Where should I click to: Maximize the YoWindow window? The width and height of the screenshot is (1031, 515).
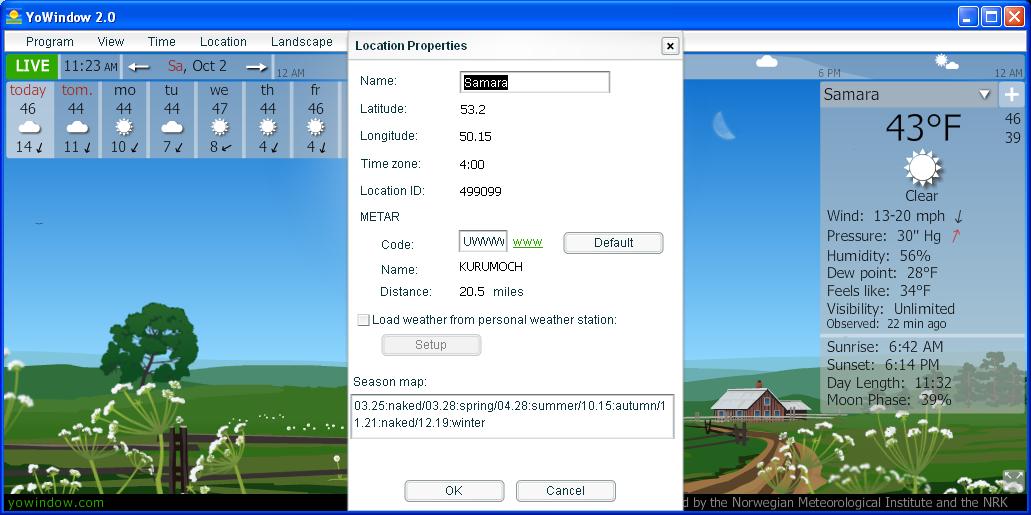[991, 17]
